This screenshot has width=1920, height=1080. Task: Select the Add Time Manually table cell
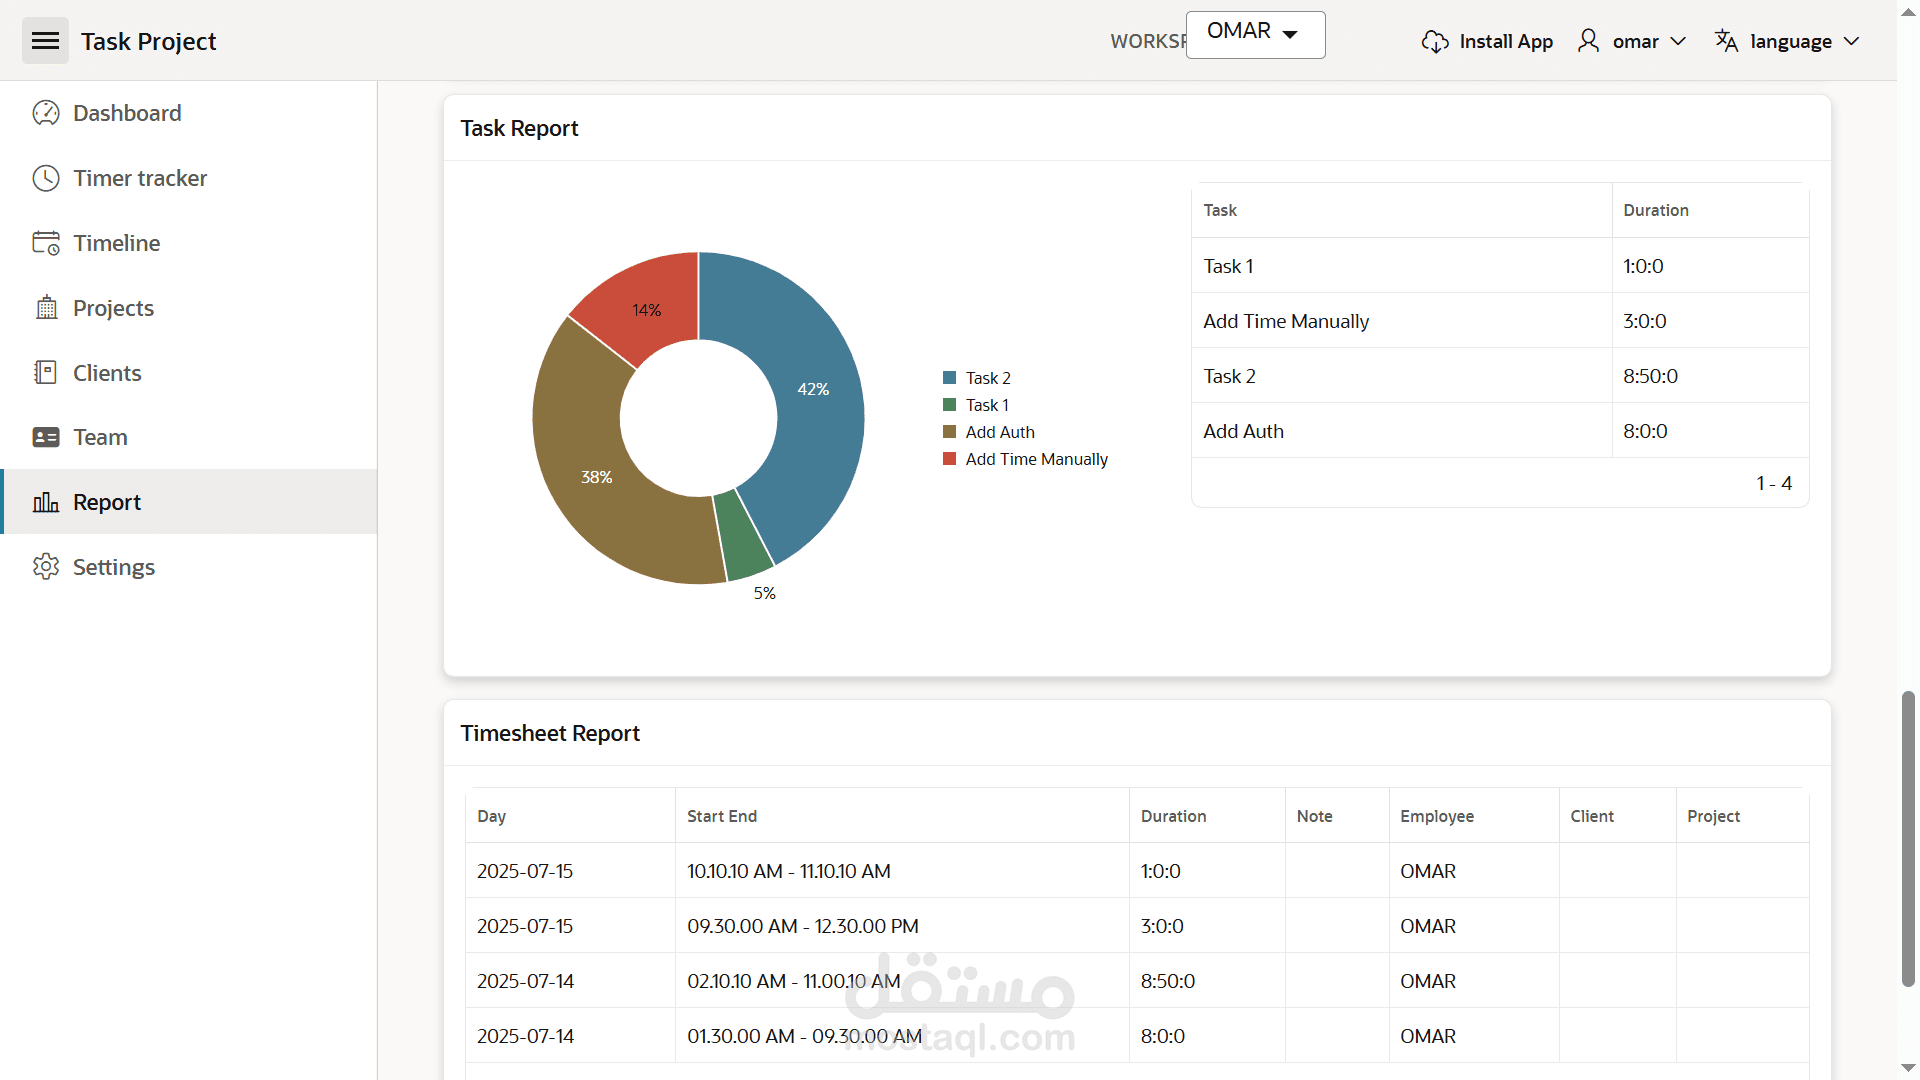pos(1401,321)
